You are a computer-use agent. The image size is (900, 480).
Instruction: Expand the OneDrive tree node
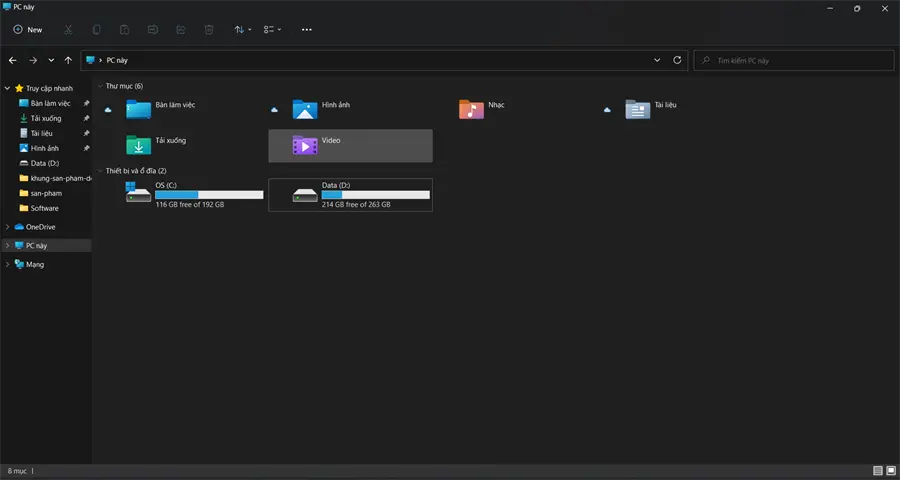[7, 227]
